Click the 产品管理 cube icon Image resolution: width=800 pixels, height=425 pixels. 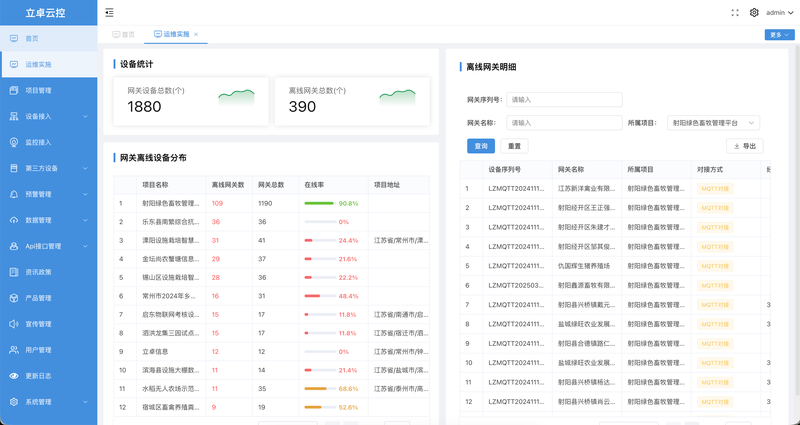tap(14, 298)
